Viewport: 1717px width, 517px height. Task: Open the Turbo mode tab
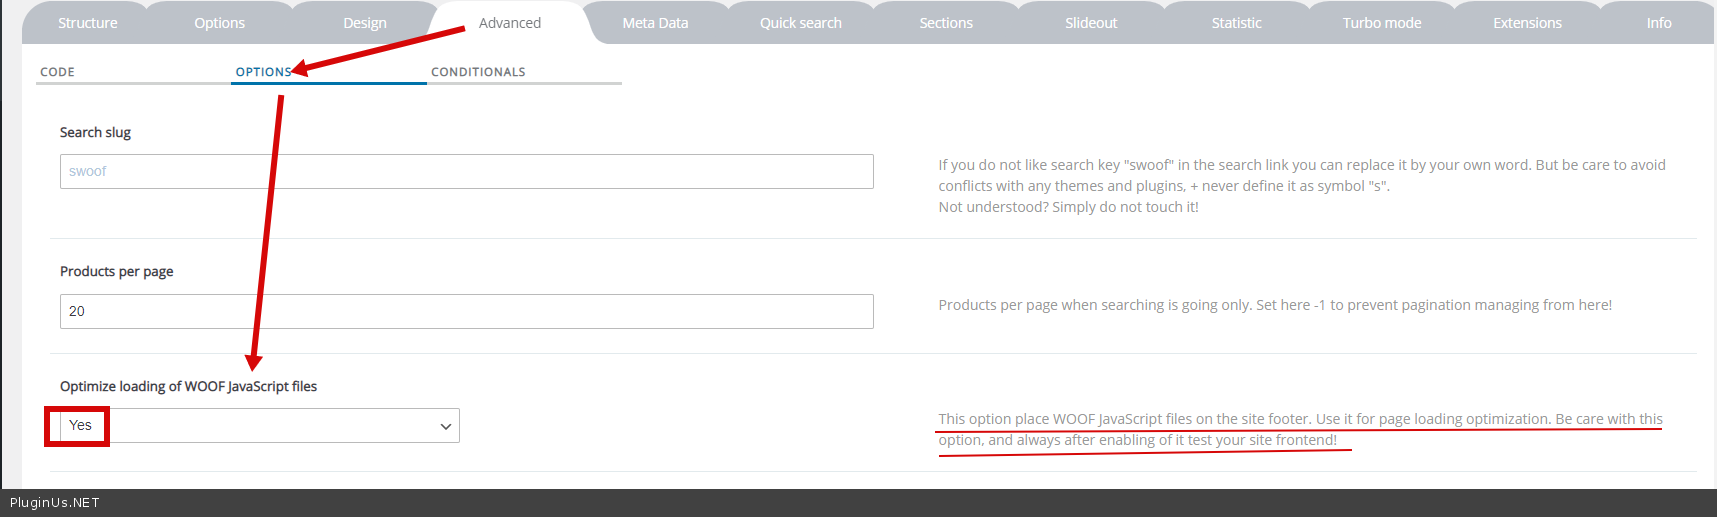point(1381,23)
